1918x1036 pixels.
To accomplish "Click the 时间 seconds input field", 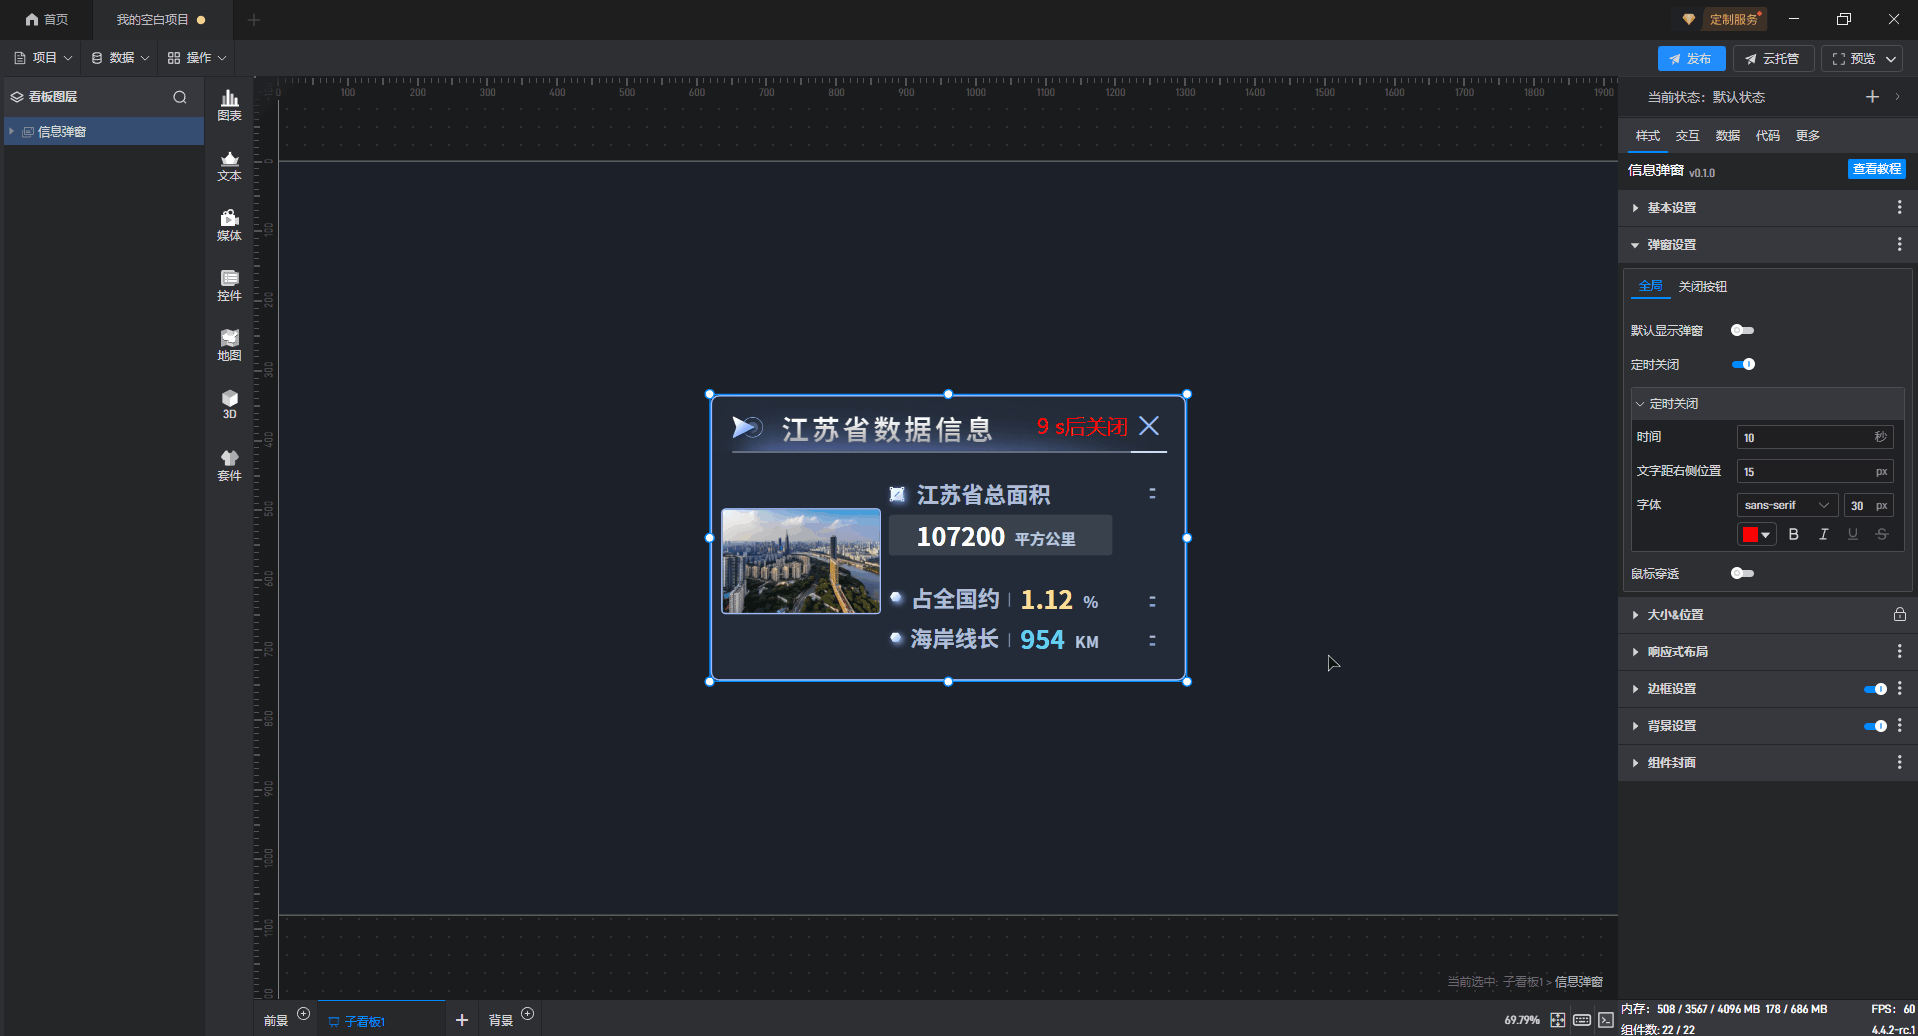I will tap(1805, 437).
